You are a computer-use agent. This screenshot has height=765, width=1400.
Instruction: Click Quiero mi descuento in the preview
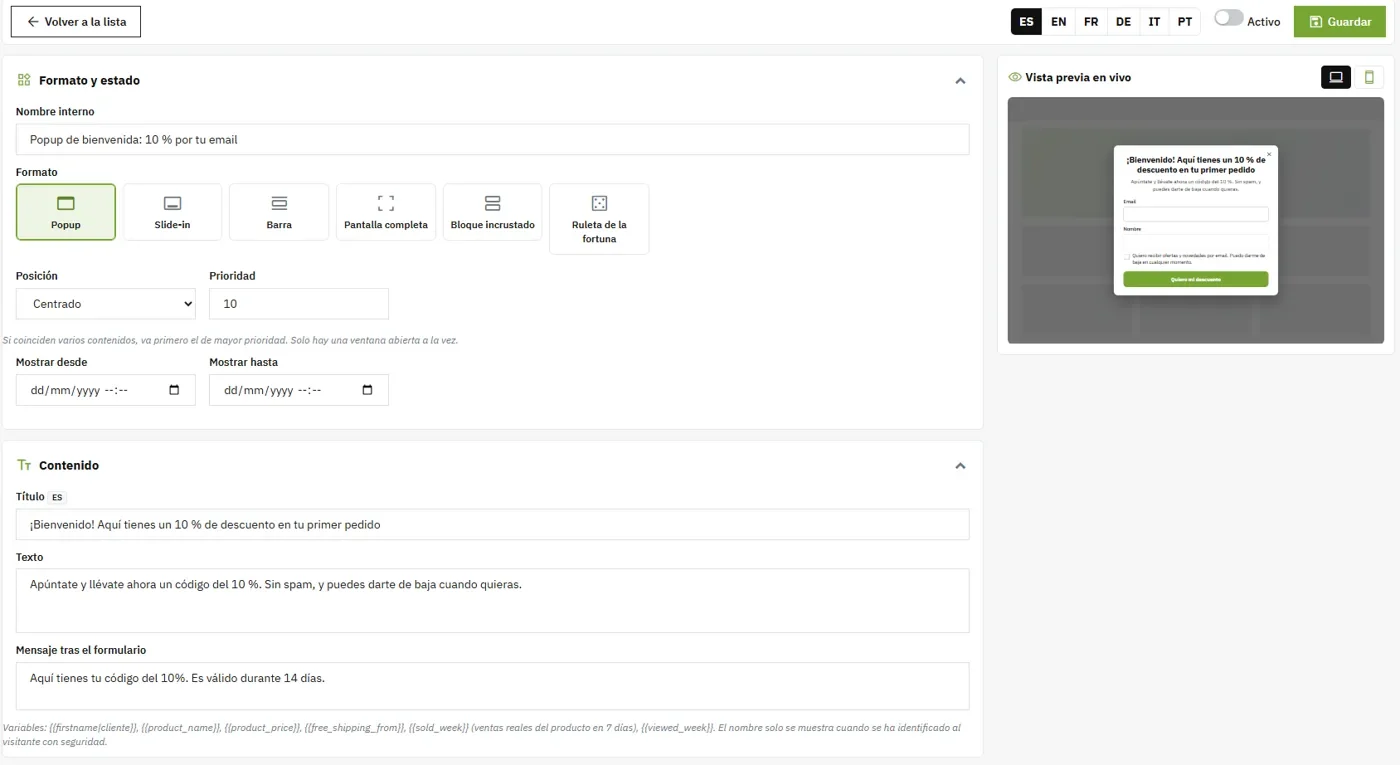(x=1196, y=279)
